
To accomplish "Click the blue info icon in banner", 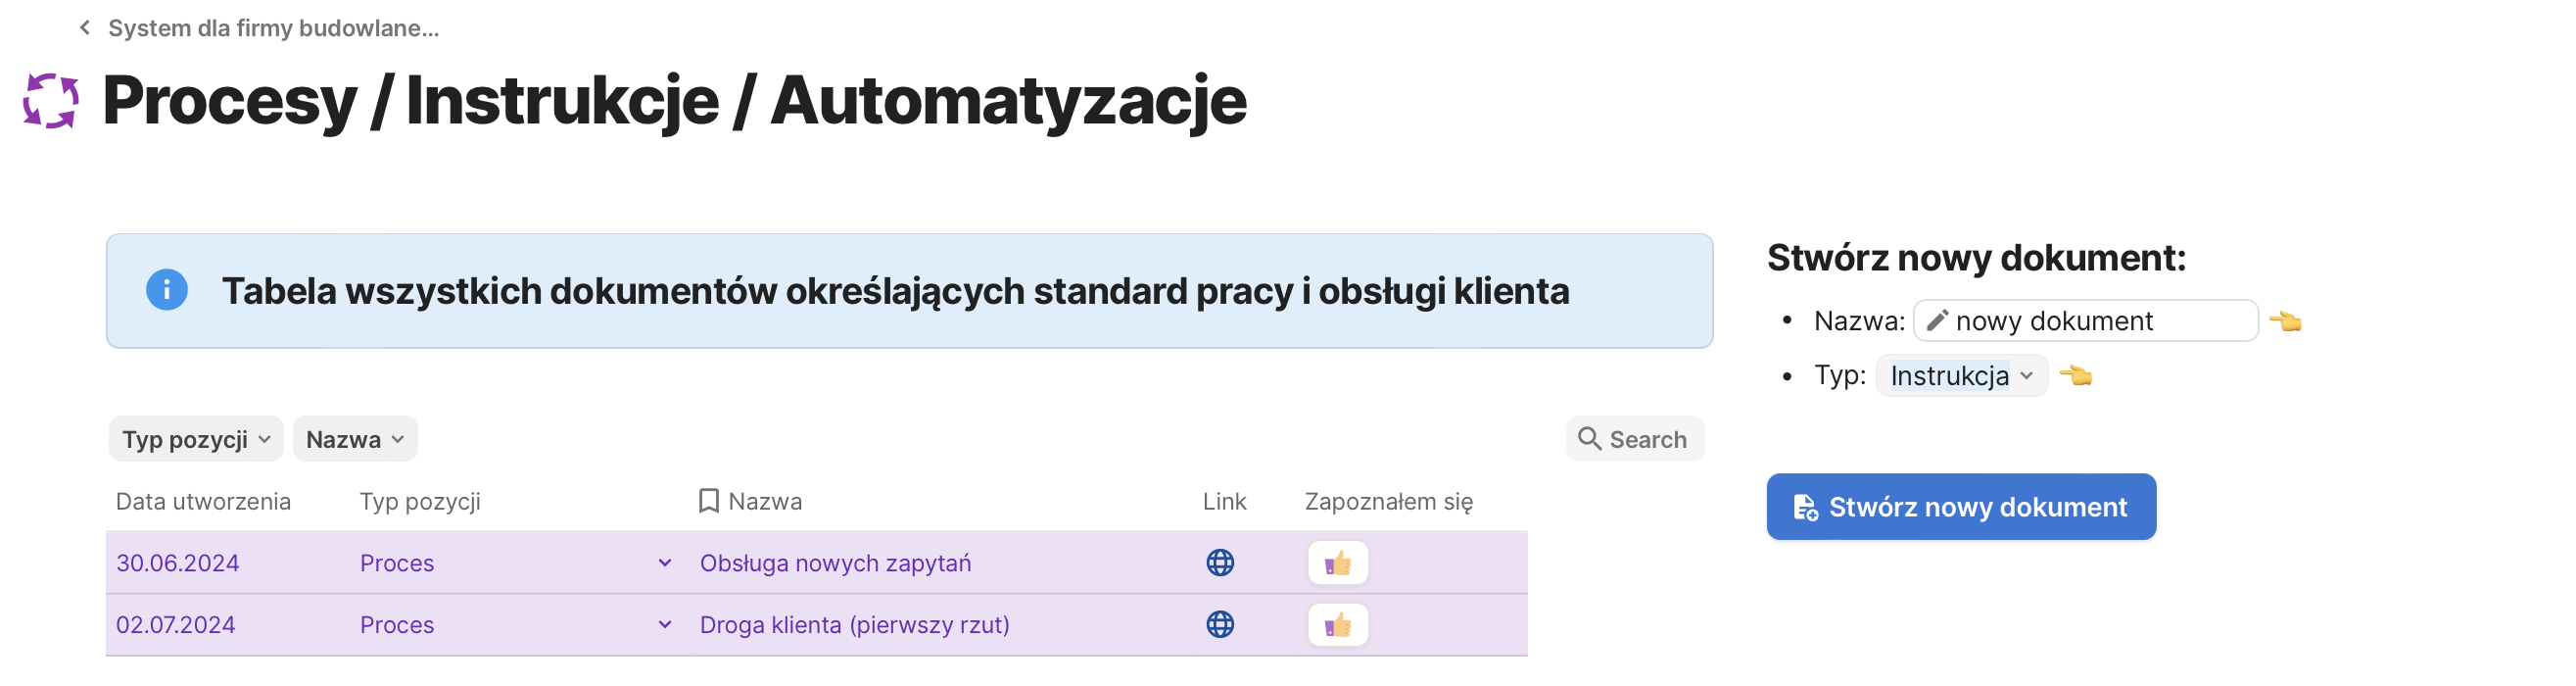I will coord(167,291).
